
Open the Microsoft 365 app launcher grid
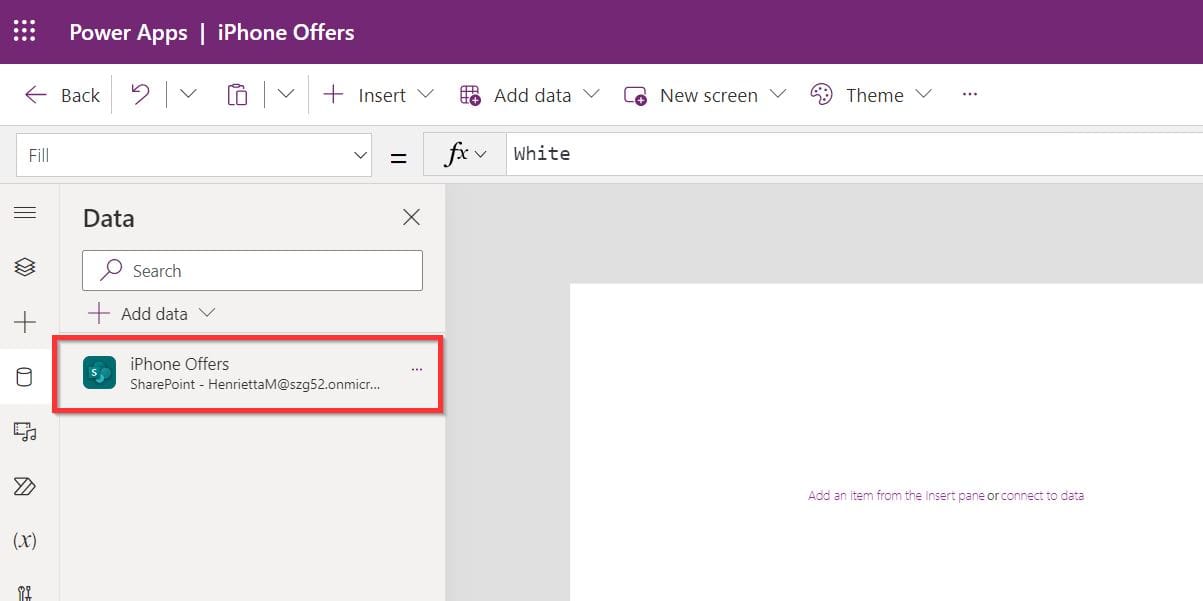pos(24,31)
